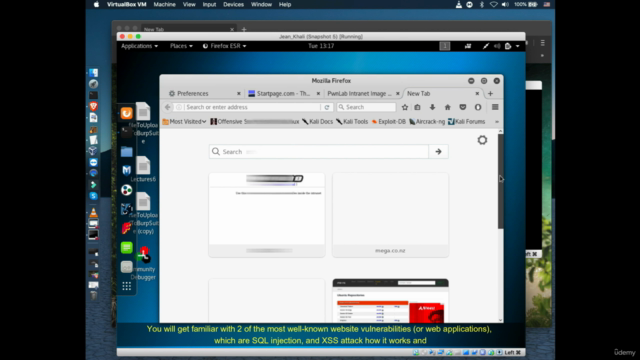640x360 pixels.
Task: Open the mega.co.nz top site tile
Action: [390, 215]
